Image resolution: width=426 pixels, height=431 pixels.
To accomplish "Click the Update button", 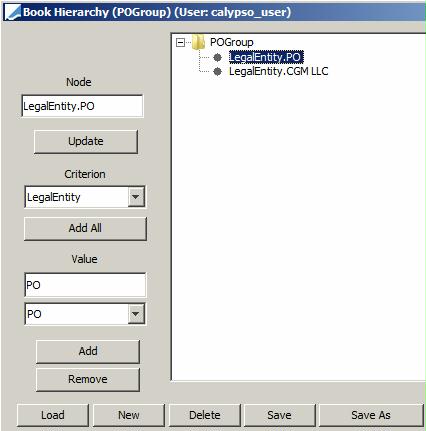I will [86, 141].
